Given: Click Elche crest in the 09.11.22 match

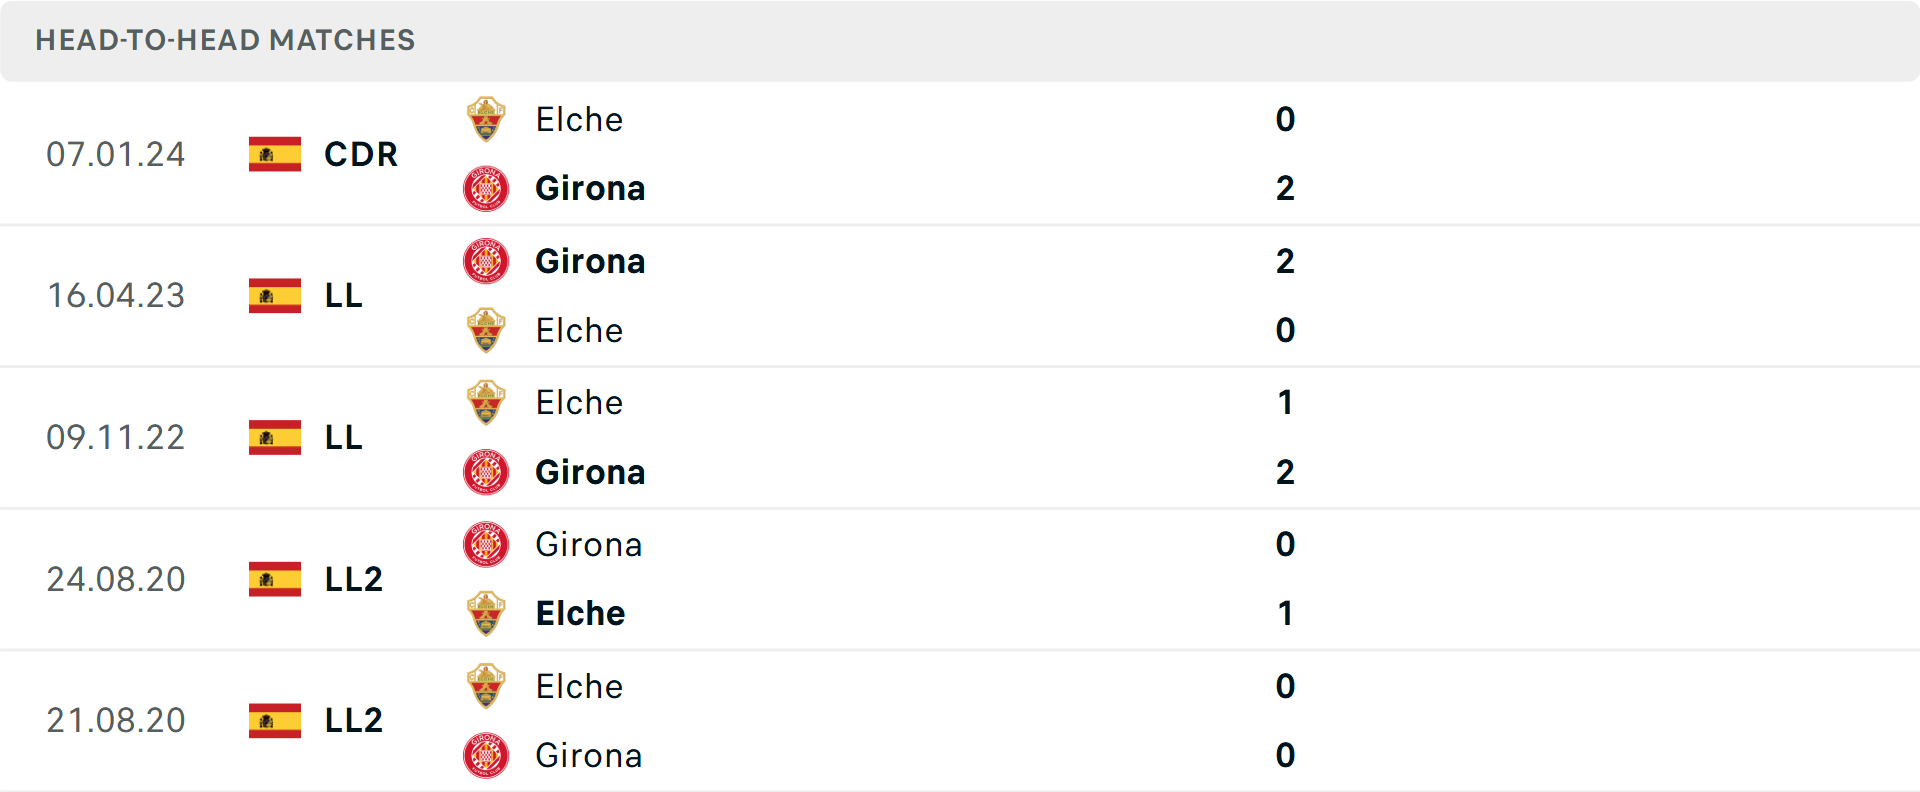Looking at the screenshot, I should pos(486,403).
